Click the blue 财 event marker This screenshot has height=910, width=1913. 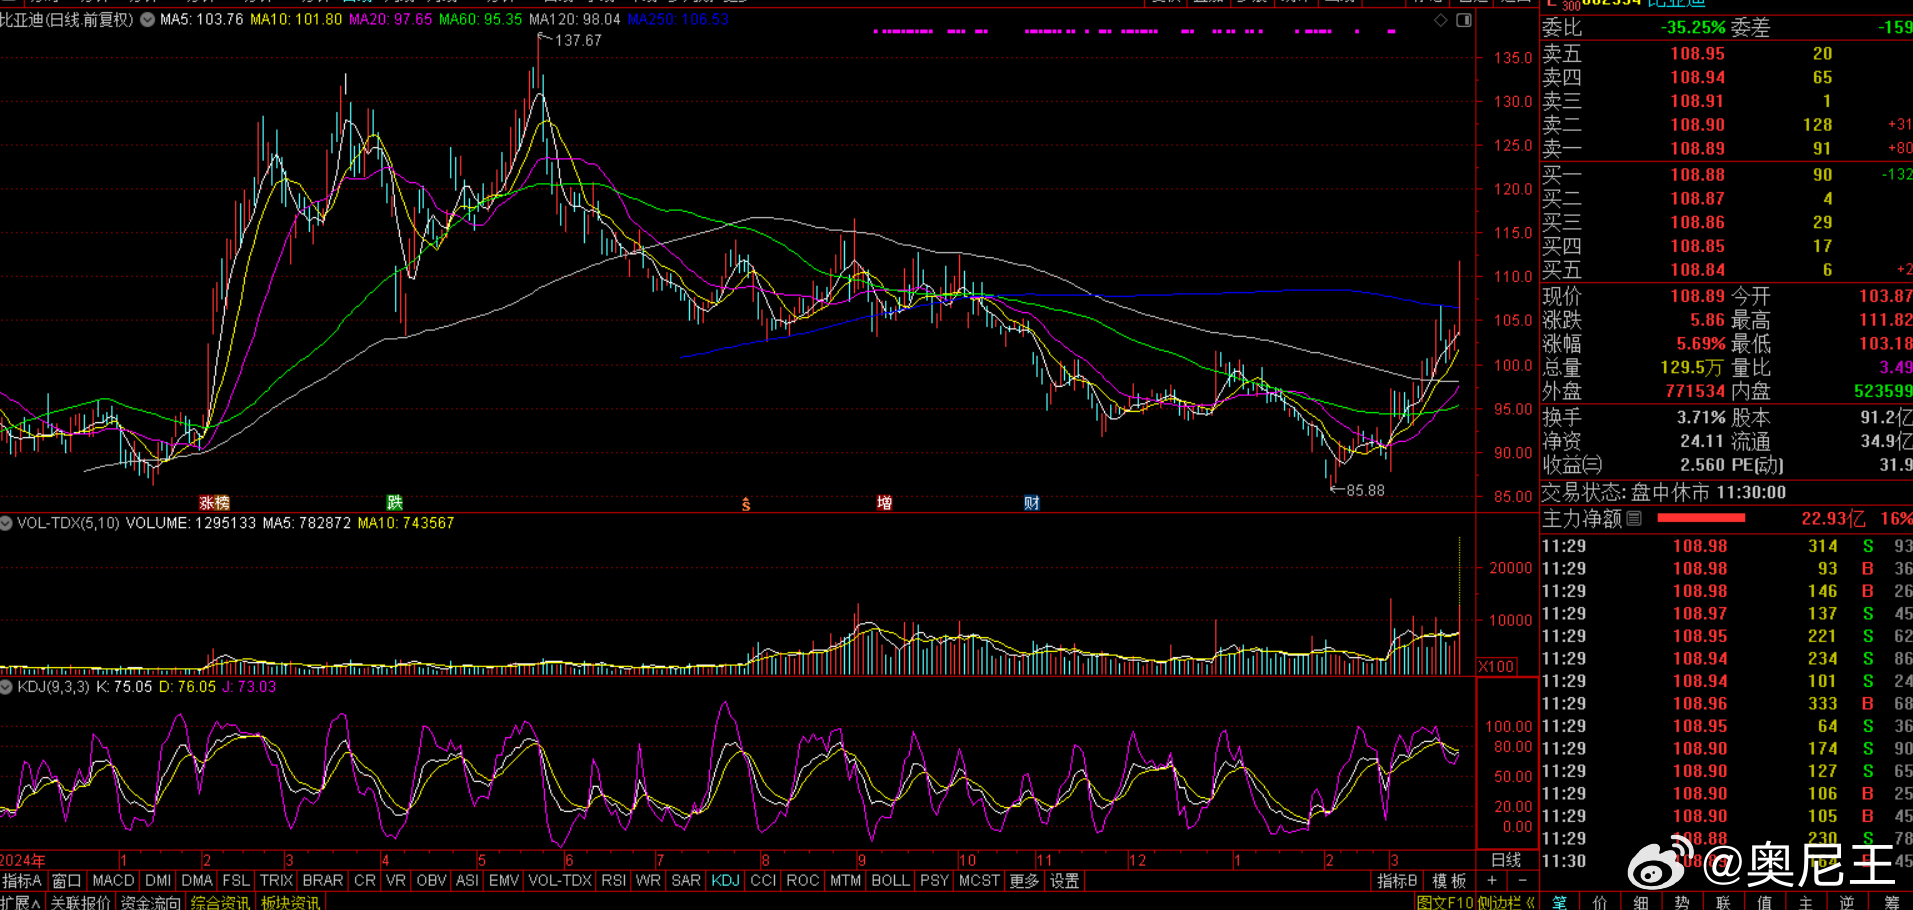pyautogui.click(x=1032, y=503)
